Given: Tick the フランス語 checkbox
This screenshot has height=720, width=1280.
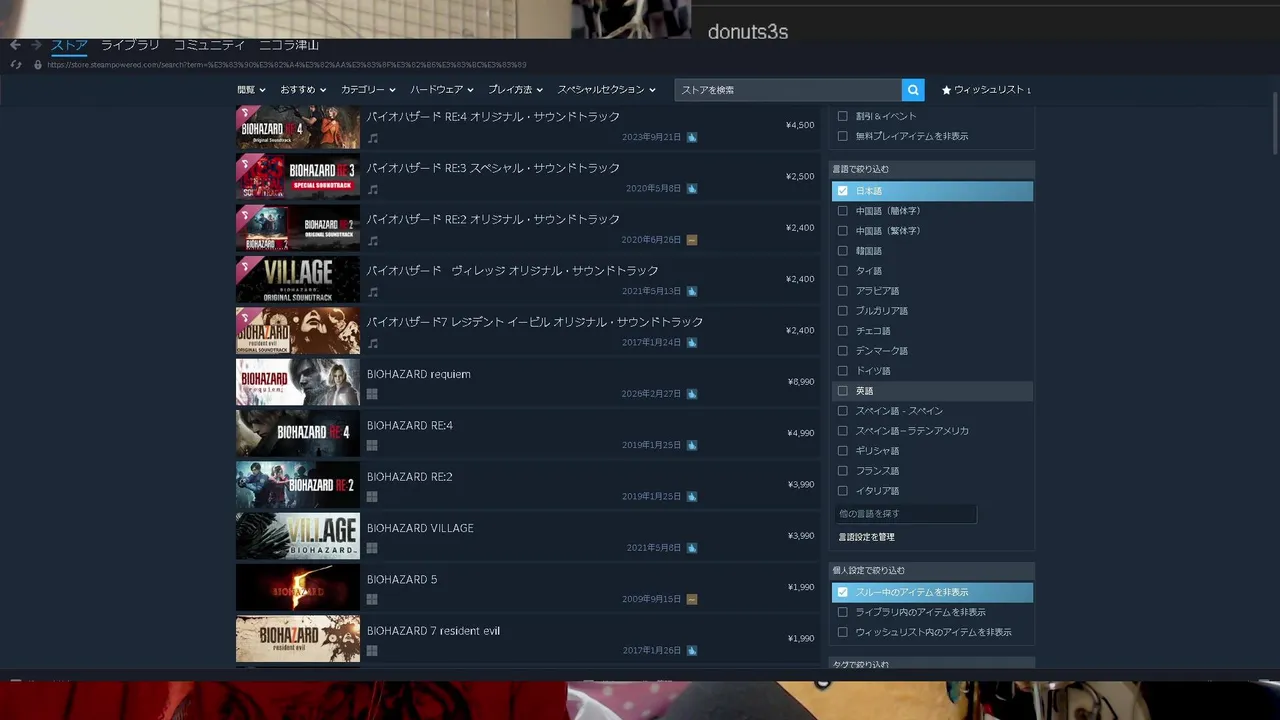Looking at the screenshot, I should click(843, 471).
